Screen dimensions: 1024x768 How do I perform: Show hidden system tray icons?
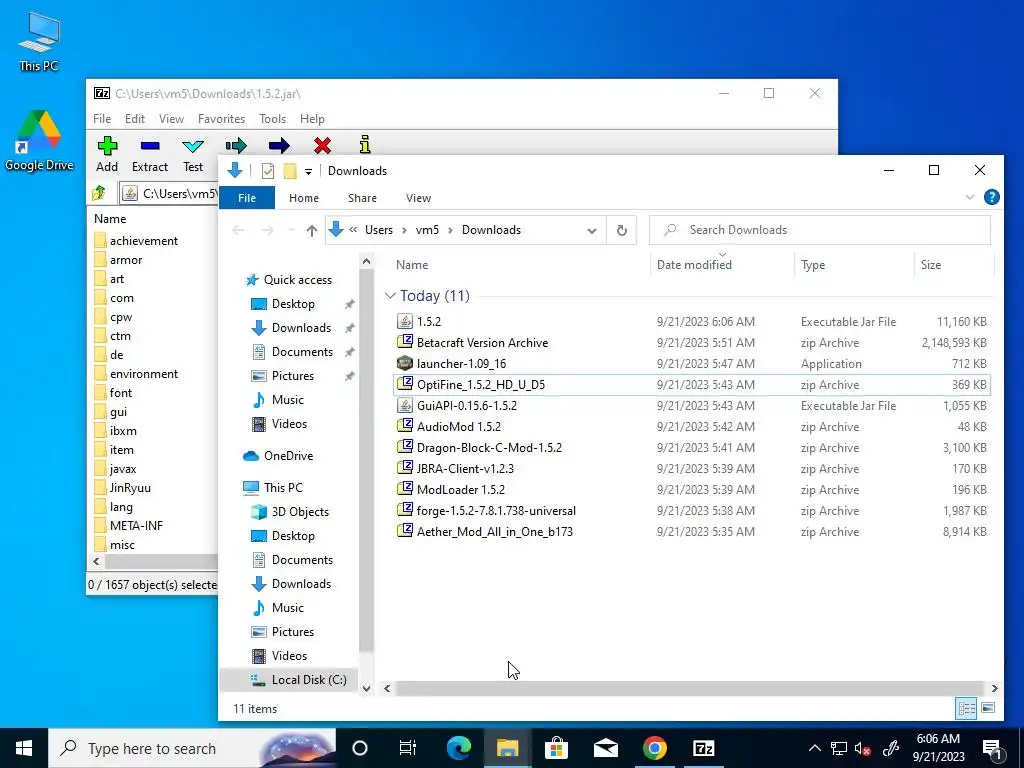[814, 748]
